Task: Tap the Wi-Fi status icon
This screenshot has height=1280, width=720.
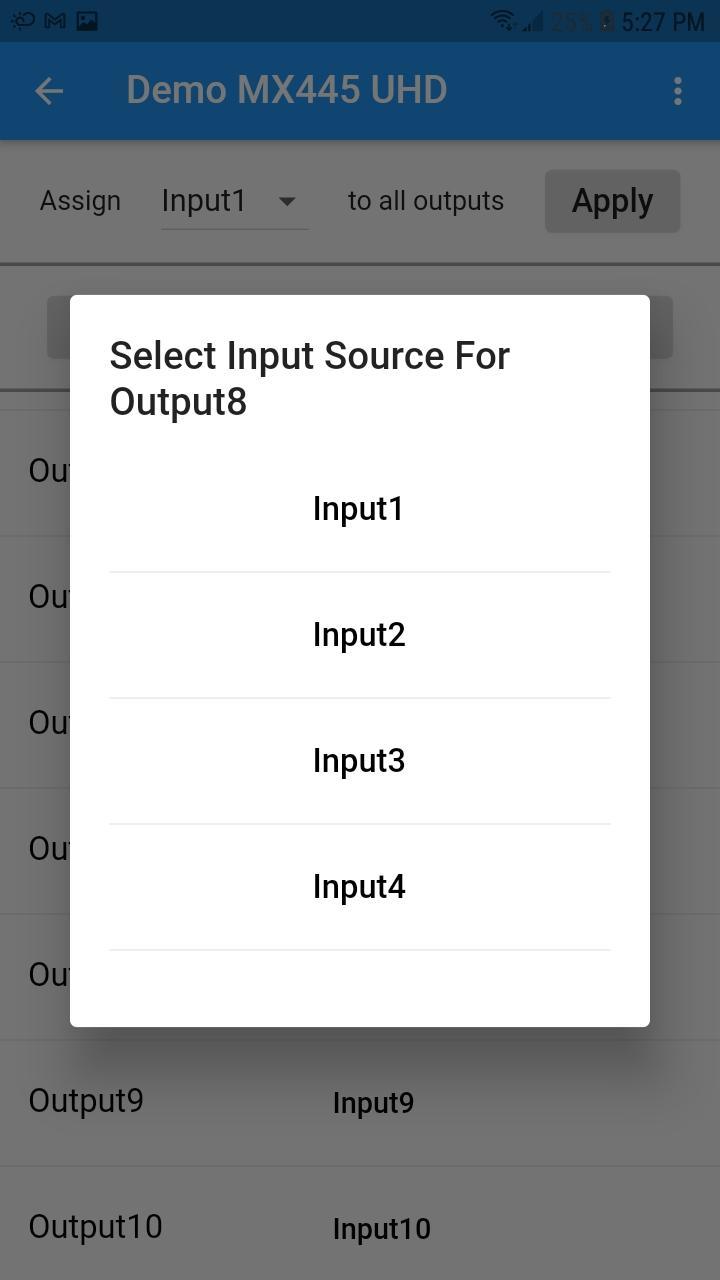Action: click(x=503, y=20)
